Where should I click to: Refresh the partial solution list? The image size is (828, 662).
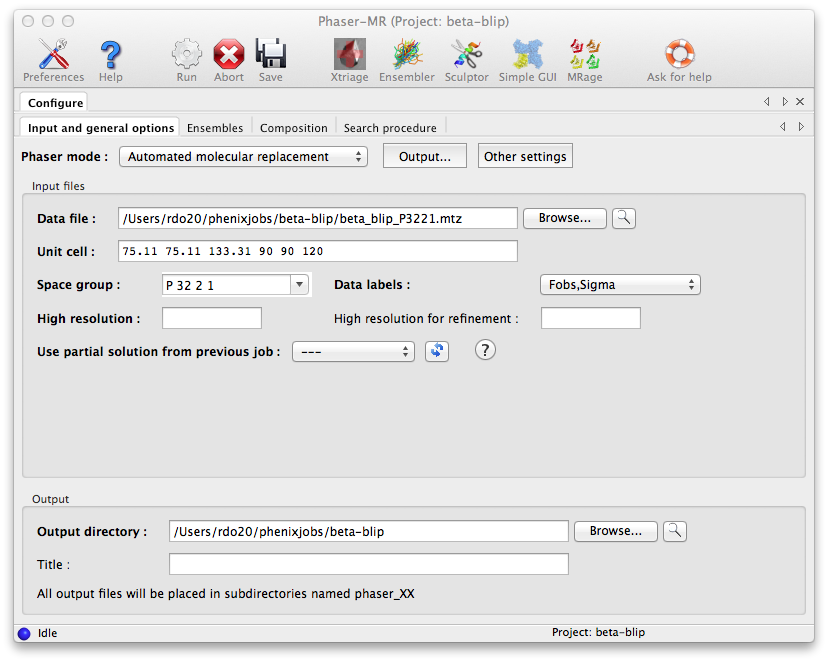tap(436, 351)
